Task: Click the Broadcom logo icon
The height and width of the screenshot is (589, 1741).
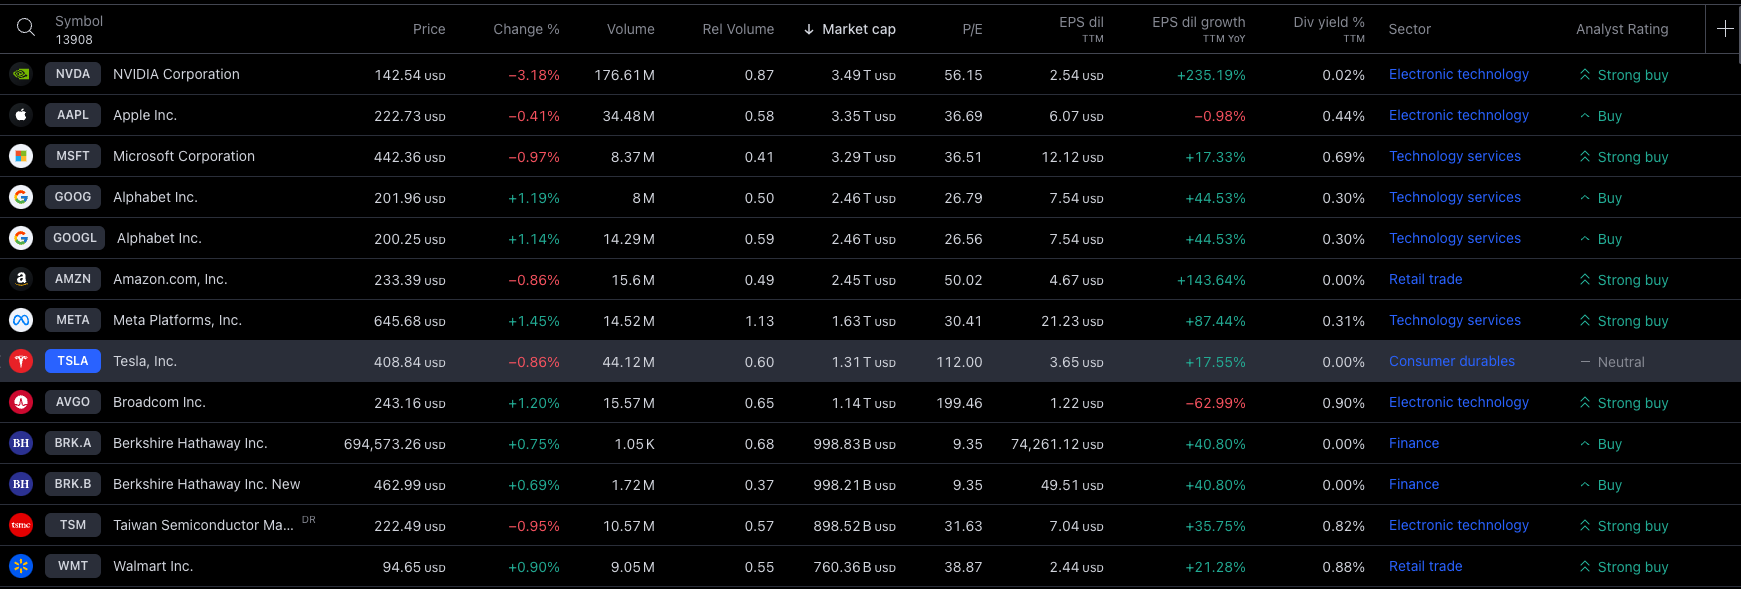Action: click(x=21, y=402)
